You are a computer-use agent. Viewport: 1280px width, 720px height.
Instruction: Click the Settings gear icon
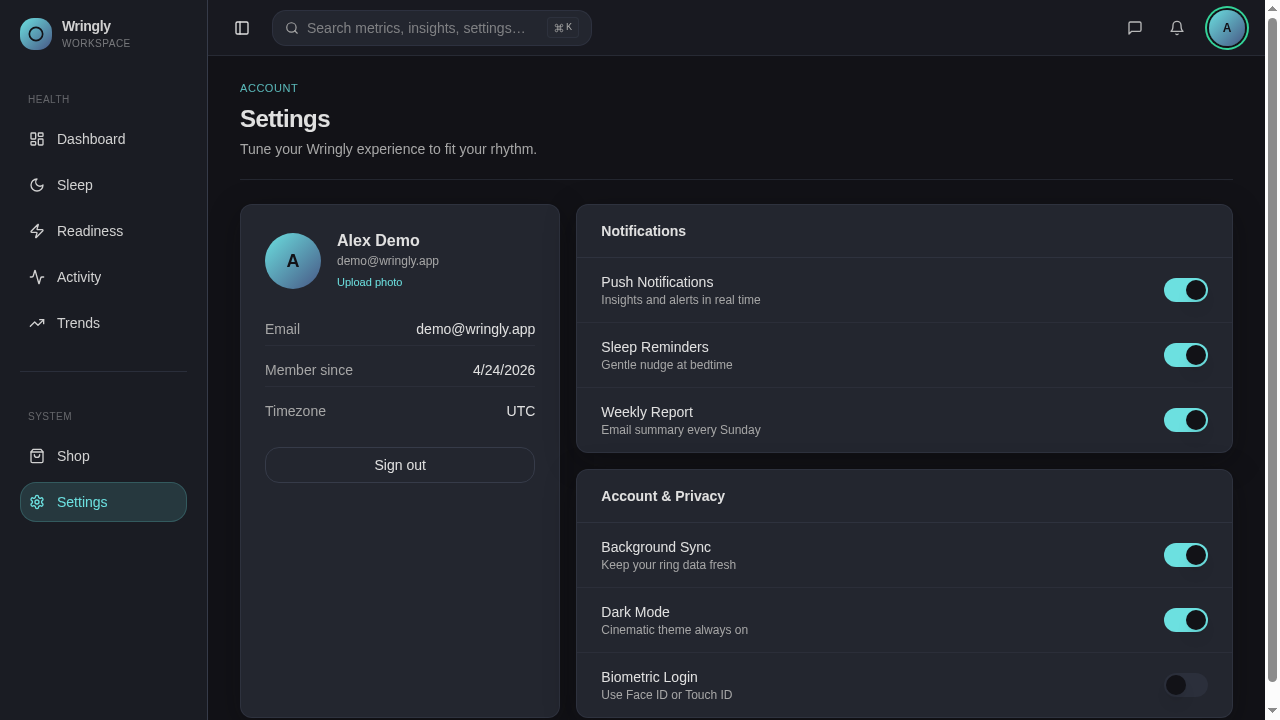37,502
